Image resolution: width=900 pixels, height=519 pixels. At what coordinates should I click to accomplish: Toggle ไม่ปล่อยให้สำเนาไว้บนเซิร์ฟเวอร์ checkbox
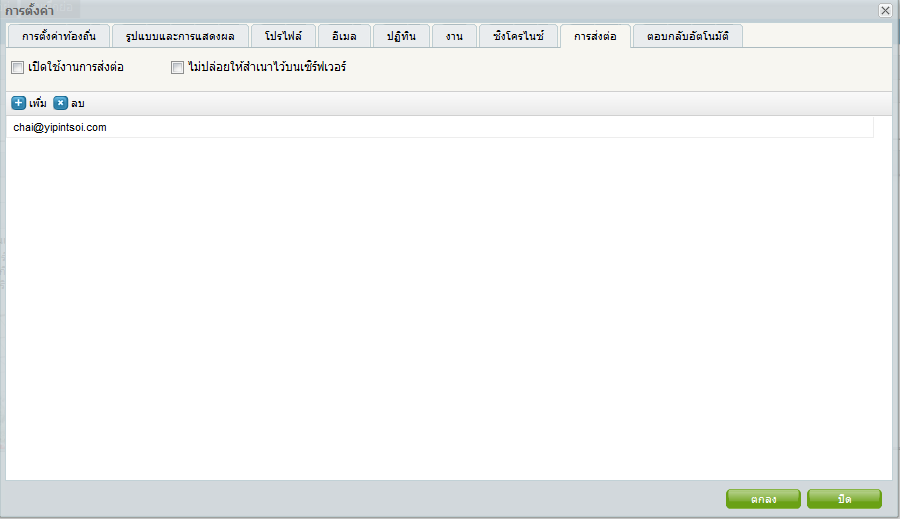point(177,68)
